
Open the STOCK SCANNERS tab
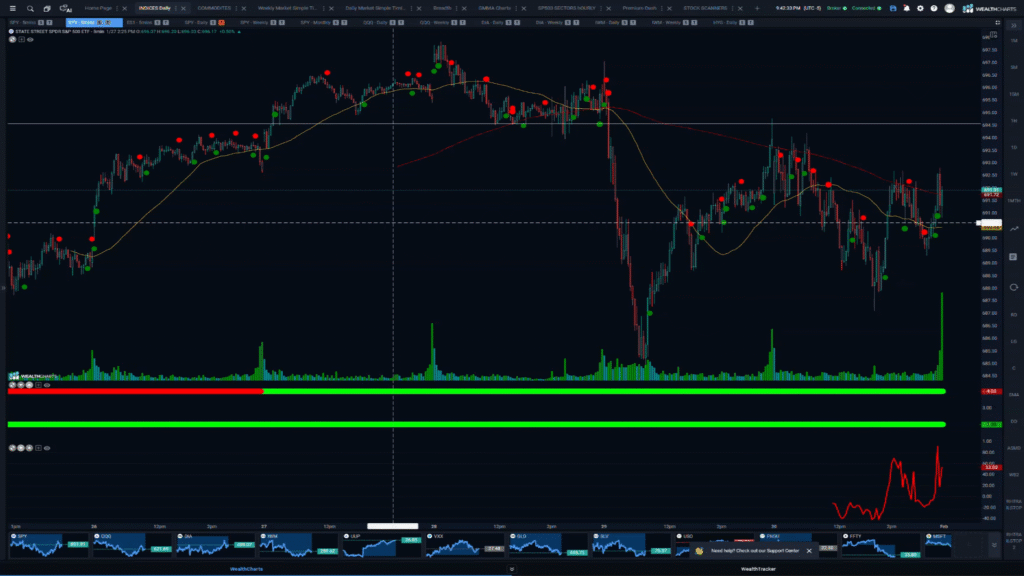[x=705, y=8]
